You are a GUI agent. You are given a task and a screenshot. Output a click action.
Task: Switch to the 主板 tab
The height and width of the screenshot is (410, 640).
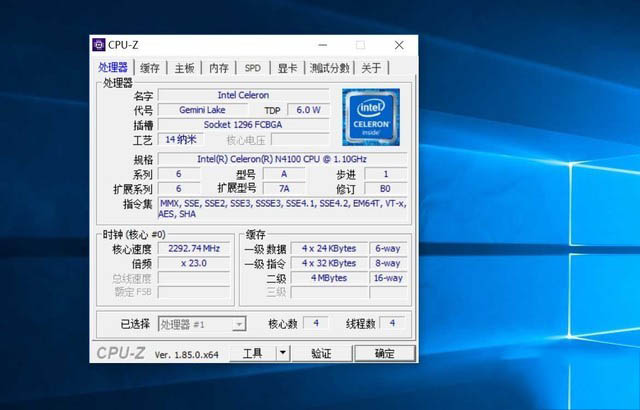pyautogui.click(x=184, y=68)
